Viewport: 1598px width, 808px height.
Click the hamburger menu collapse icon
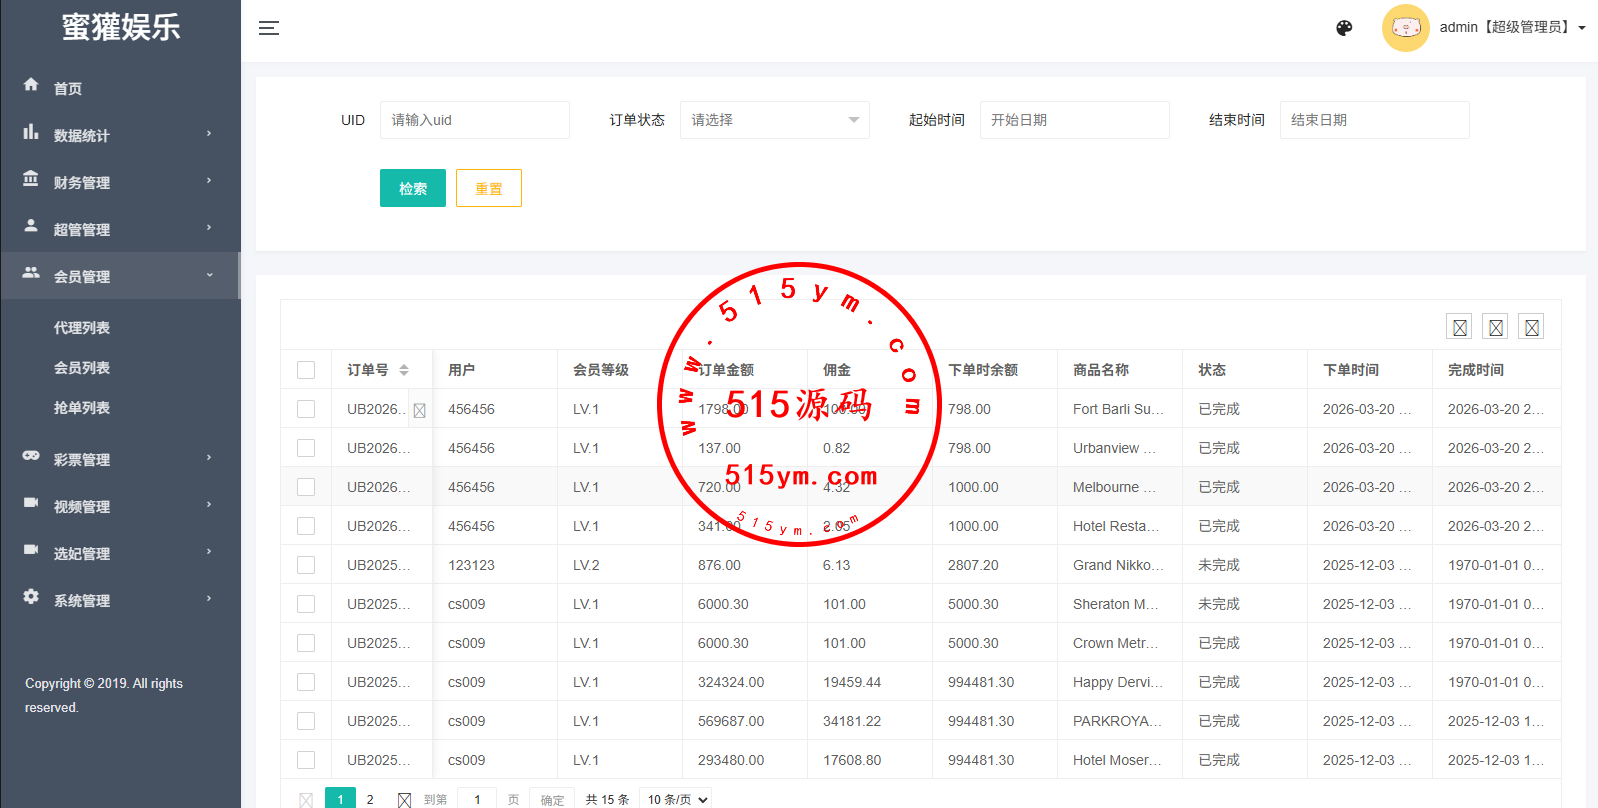click(269, 28)
